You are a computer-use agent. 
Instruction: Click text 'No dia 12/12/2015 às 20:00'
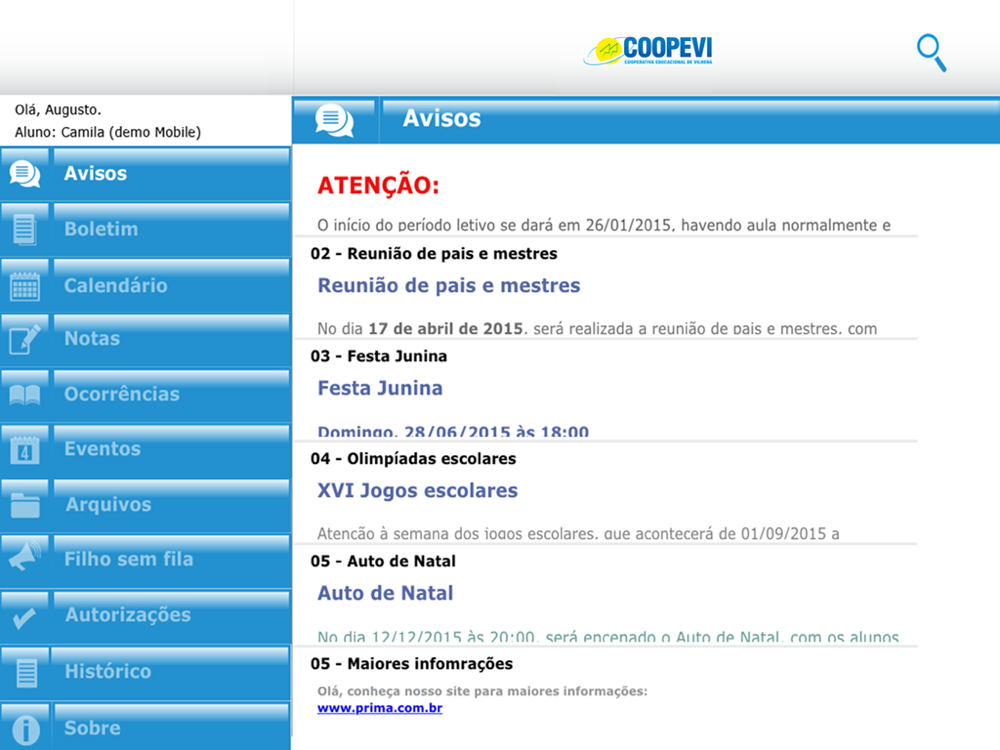pos(426,636)
